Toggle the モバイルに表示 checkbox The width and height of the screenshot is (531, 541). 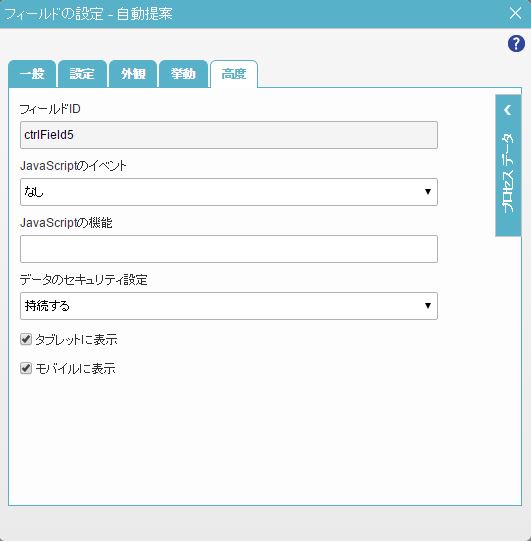coord(26,368)
